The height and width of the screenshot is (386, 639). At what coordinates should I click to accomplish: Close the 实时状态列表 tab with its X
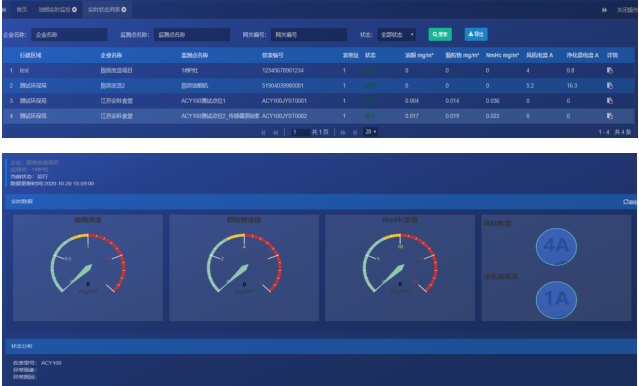coord(124,9)
